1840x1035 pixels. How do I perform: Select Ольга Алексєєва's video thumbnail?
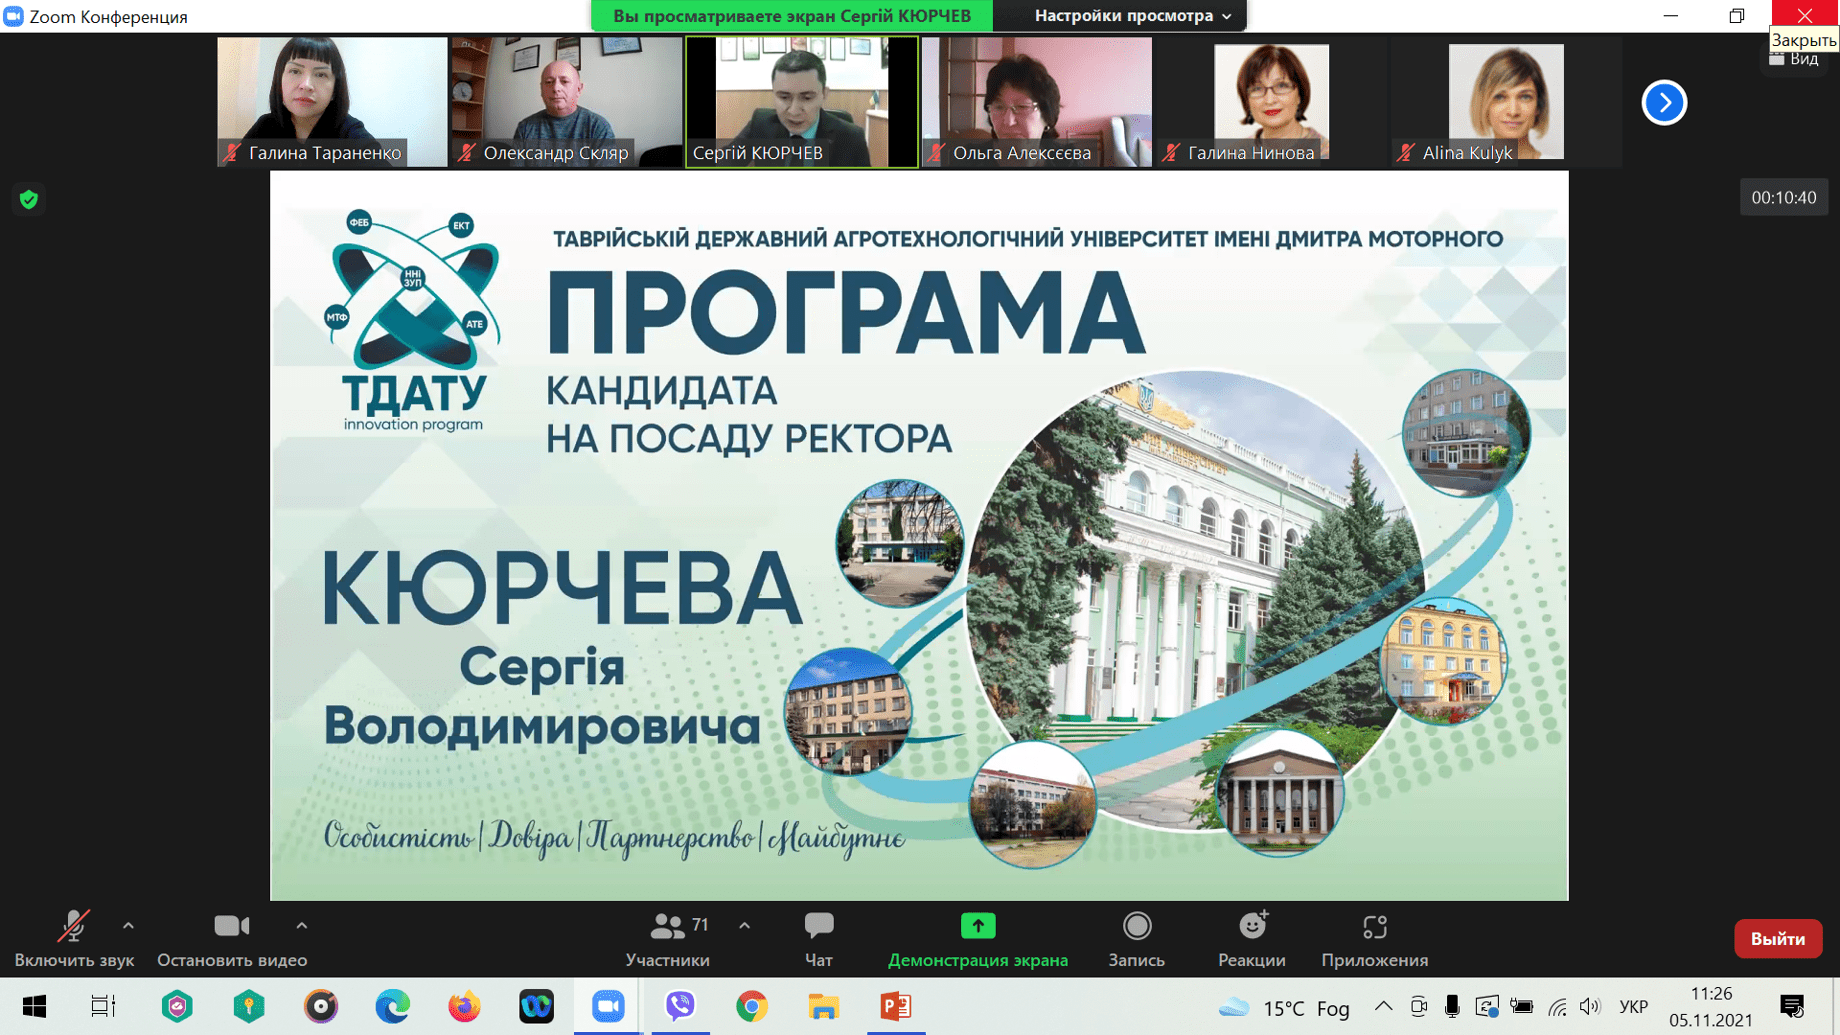[1037, 102]
